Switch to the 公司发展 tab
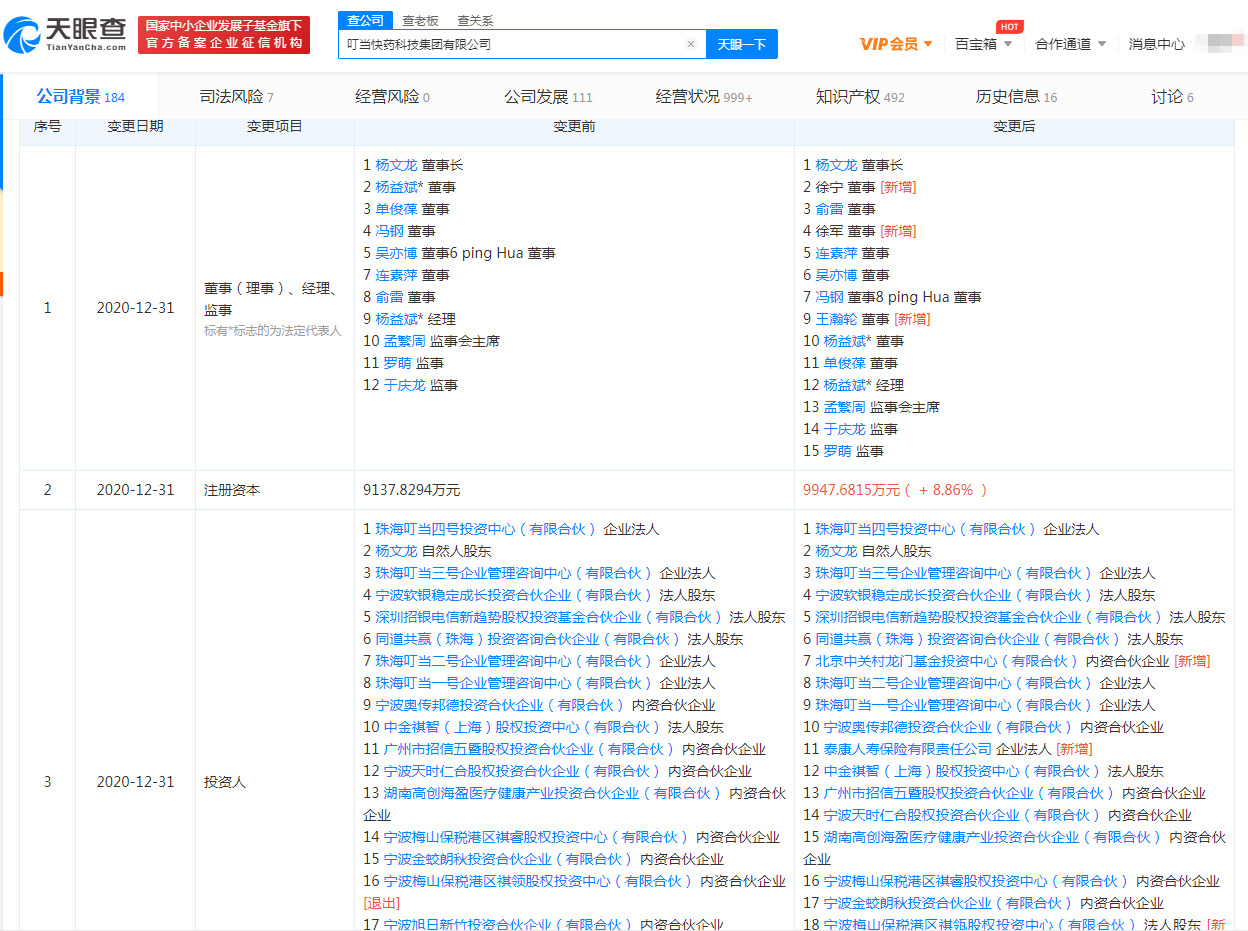 tap(548, 97)
